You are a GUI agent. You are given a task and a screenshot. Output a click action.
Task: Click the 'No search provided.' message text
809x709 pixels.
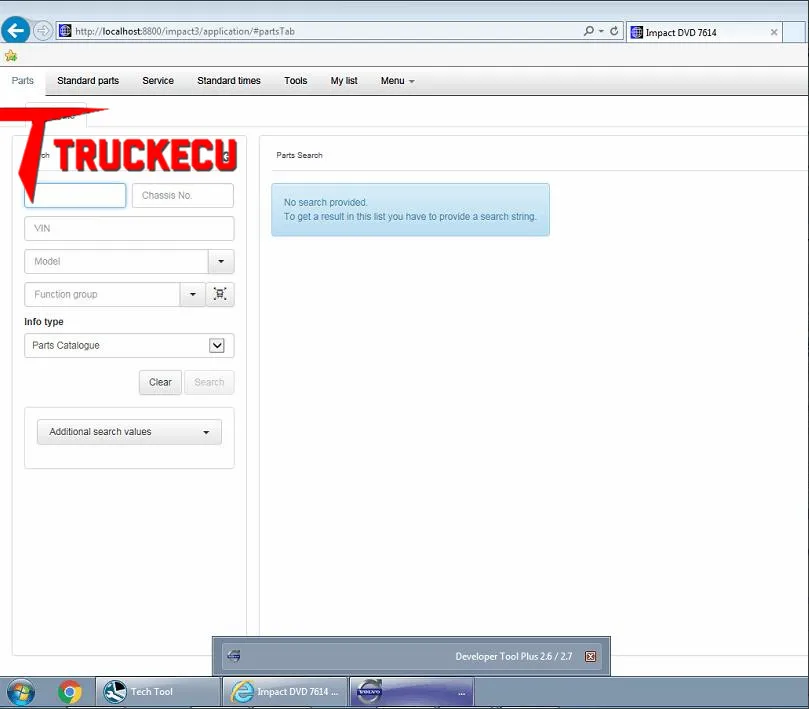[x=325, y=202]
